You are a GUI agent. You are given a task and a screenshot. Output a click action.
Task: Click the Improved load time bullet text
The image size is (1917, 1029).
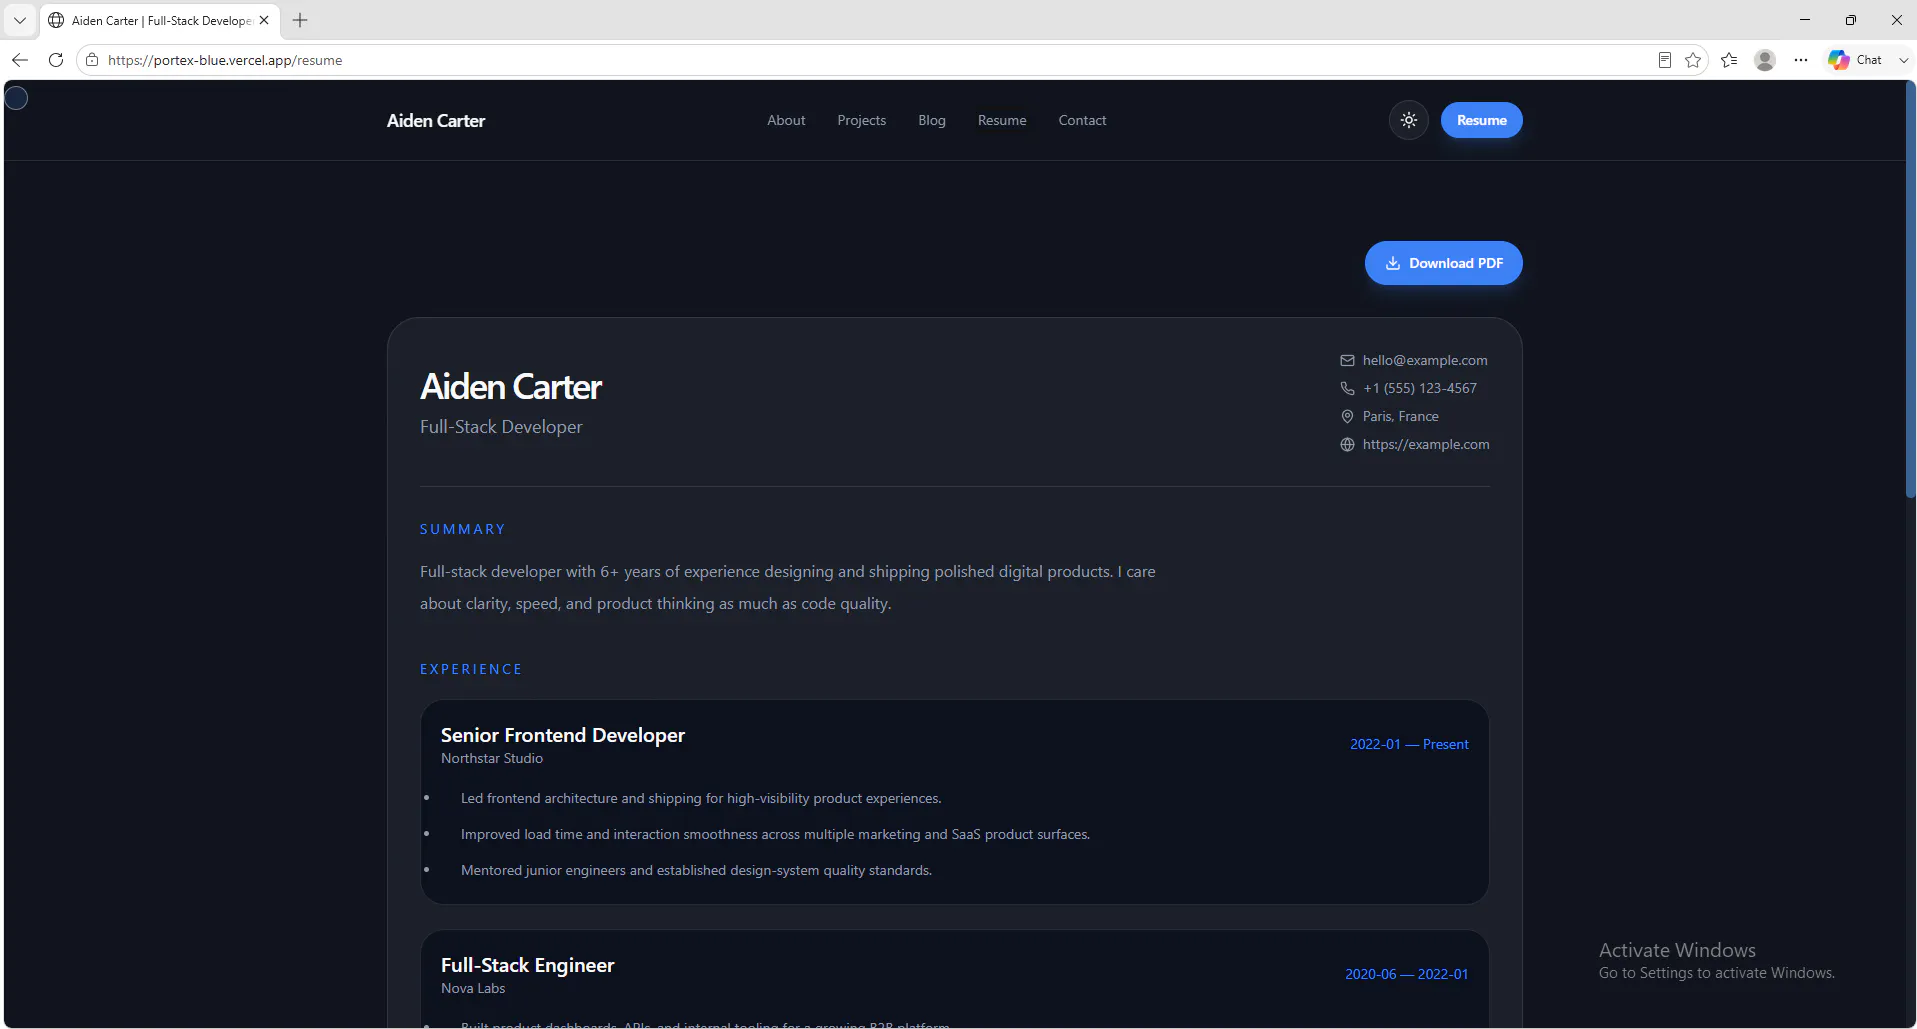pyautogui.click(x=775, y=834)
